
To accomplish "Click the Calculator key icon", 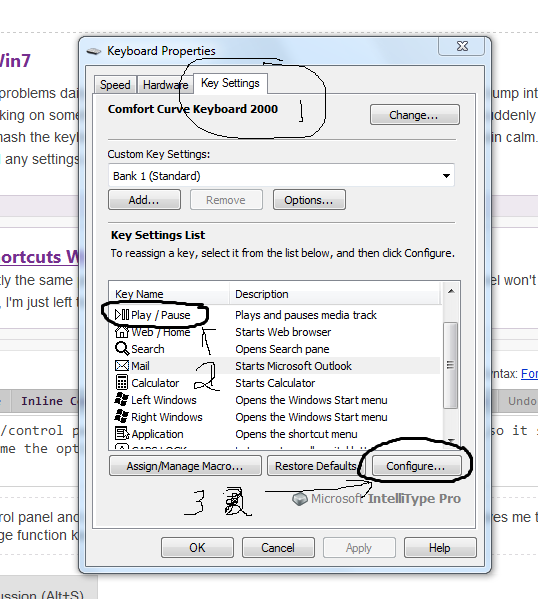I will tap(122, 382).
